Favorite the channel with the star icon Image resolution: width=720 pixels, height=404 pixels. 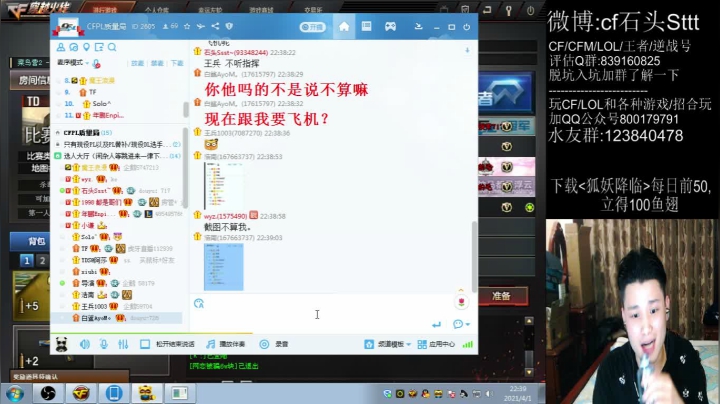point(187,26)
